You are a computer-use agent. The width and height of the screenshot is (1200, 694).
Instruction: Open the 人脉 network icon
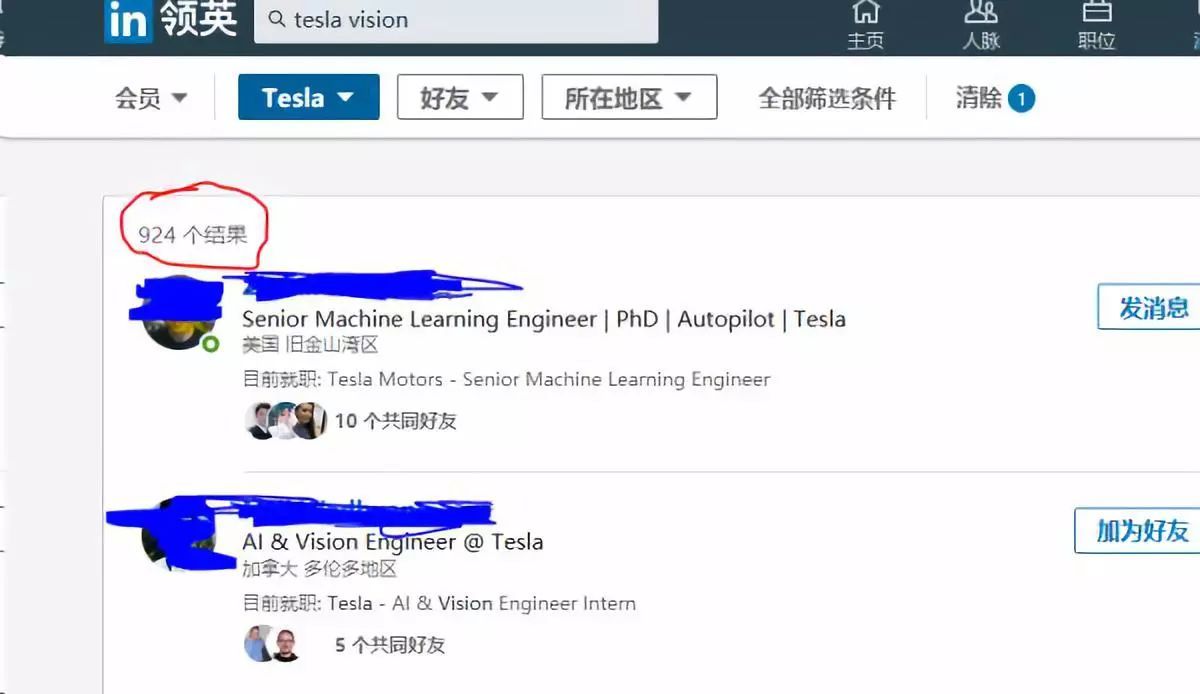[981, 25]
